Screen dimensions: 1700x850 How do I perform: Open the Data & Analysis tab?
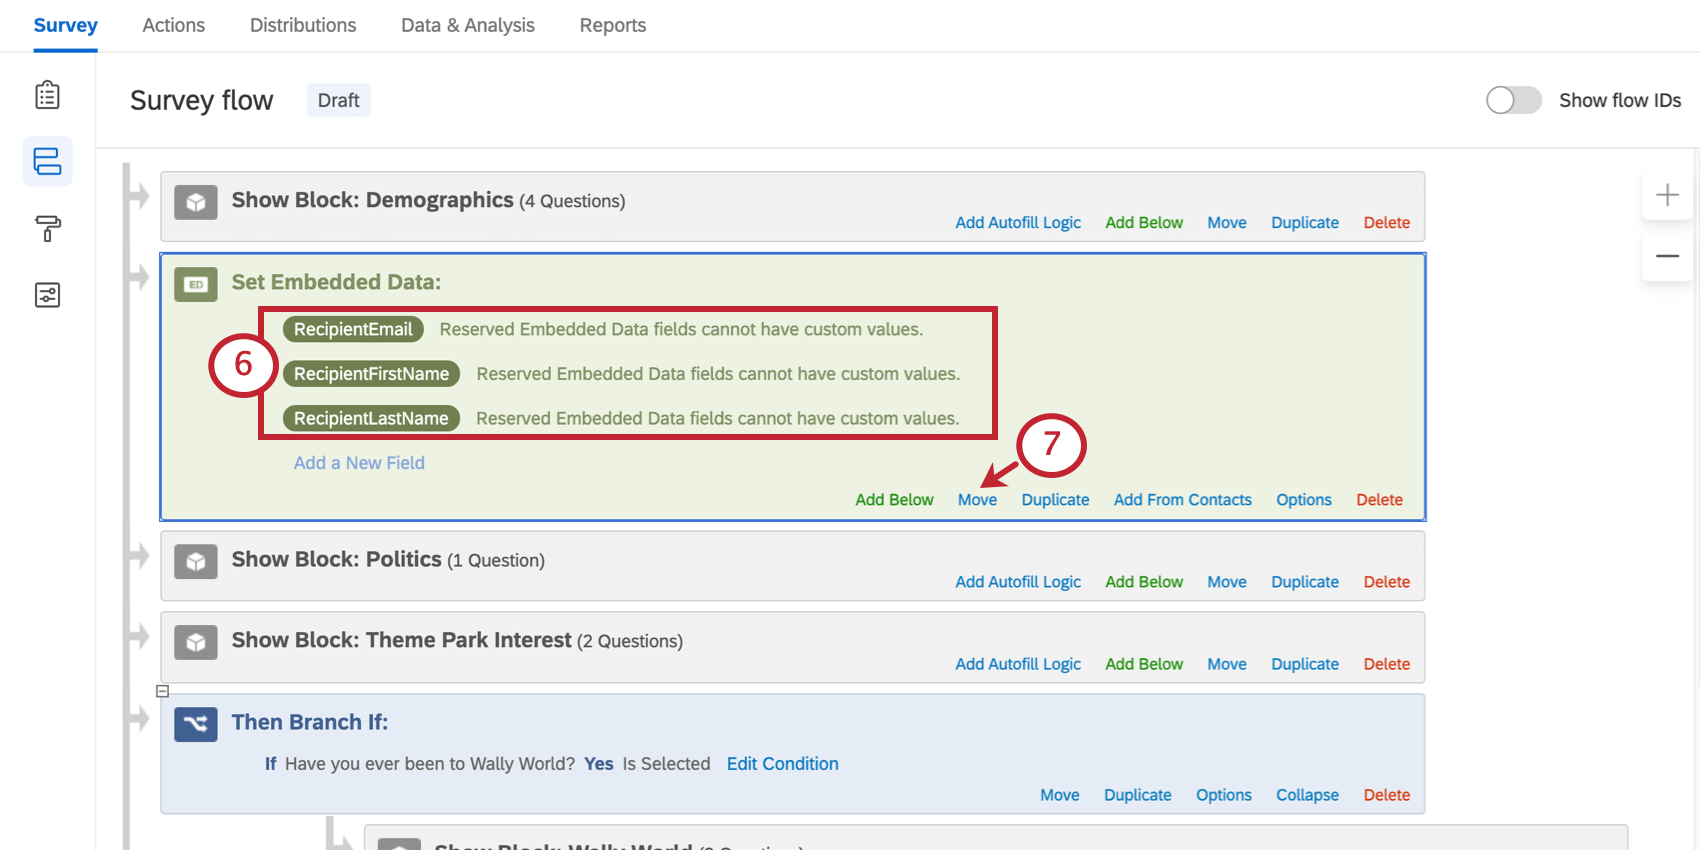[x=468, y=25]
